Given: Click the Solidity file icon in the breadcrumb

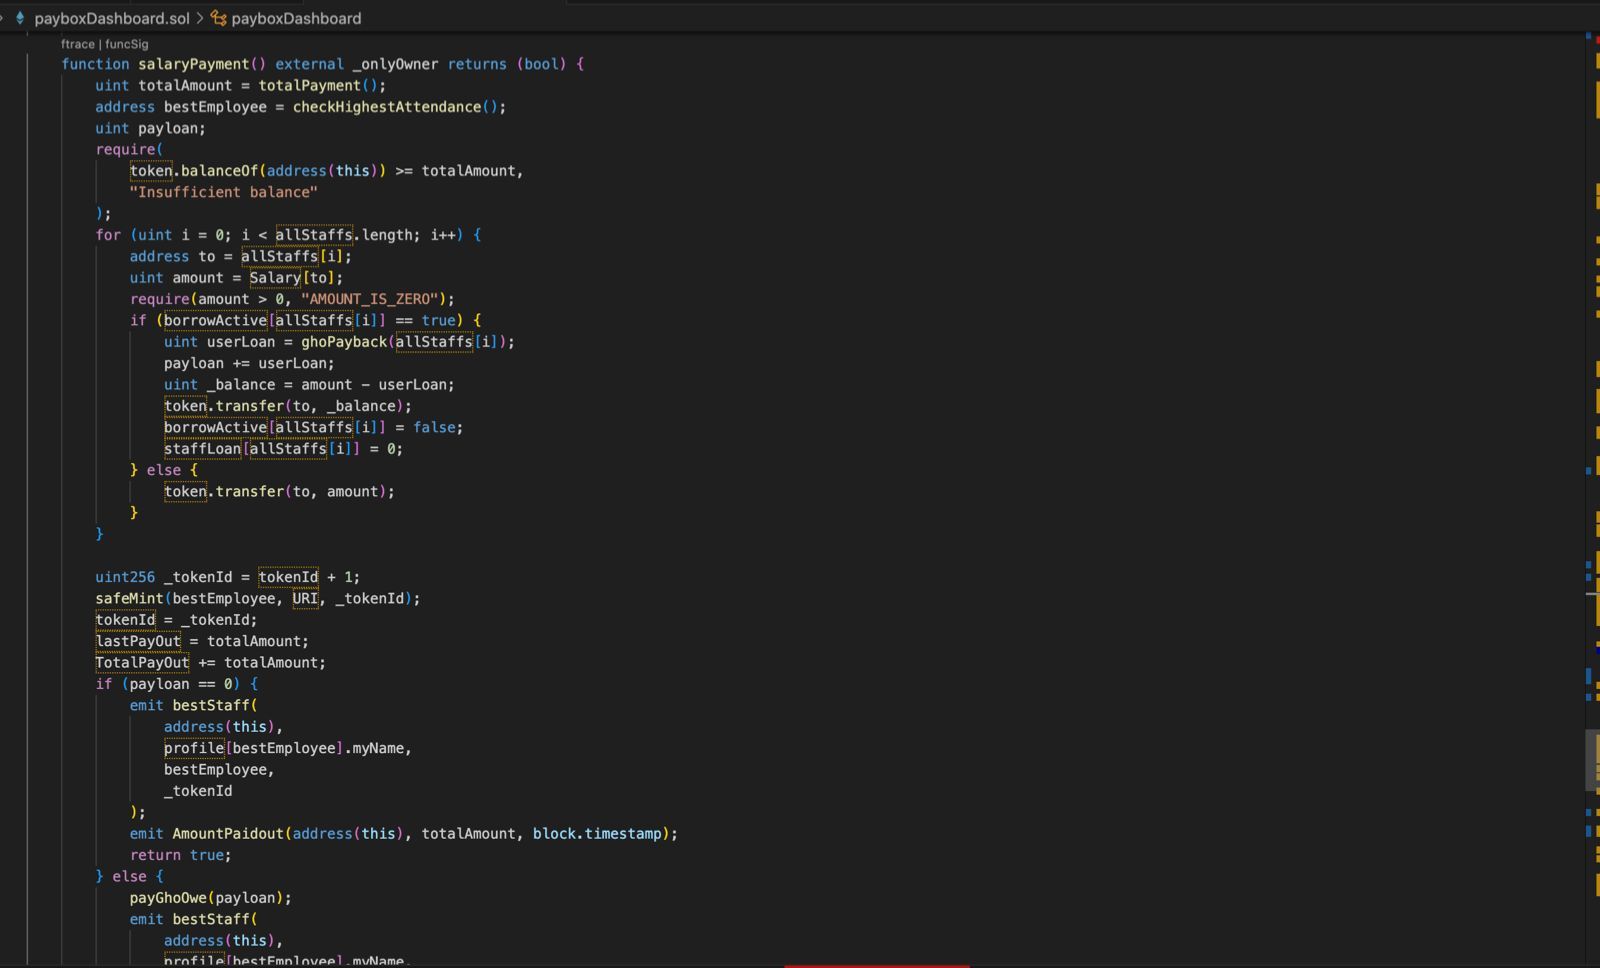Looking at the screenshot, I should click(19, 18).
